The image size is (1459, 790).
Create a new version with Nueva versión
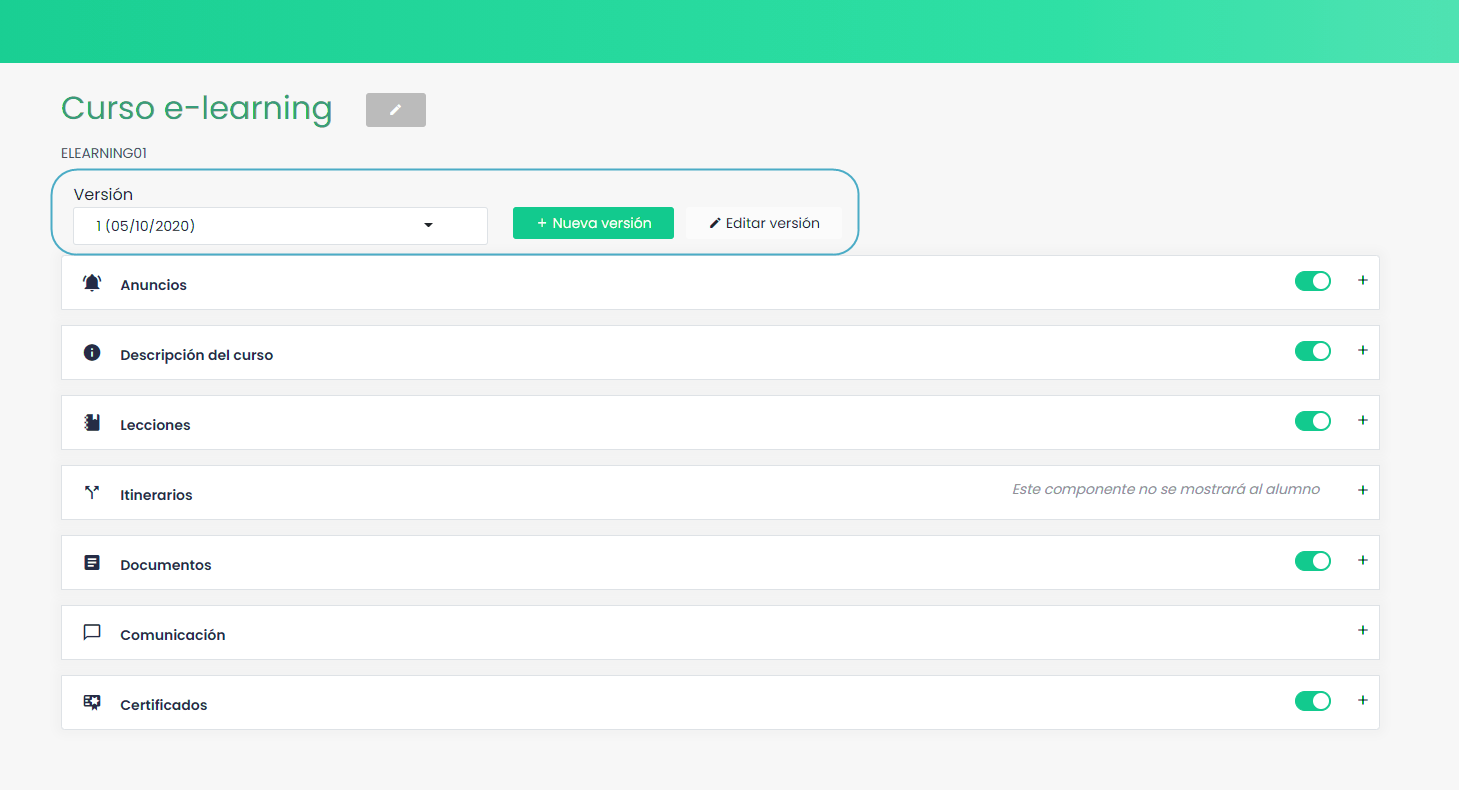pyautogui.click(x=593, y=223)
